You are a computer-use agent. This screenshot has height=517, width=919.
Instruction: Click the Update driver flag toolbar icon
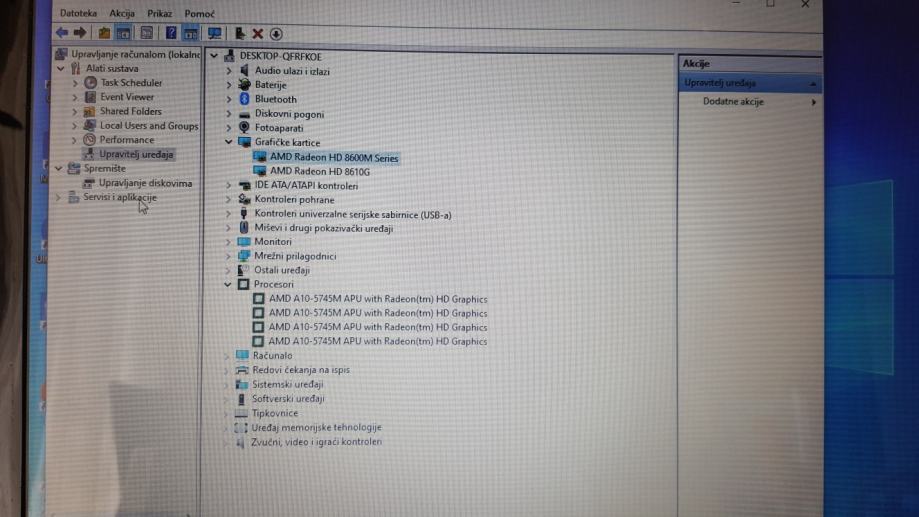tap(239, 33)
